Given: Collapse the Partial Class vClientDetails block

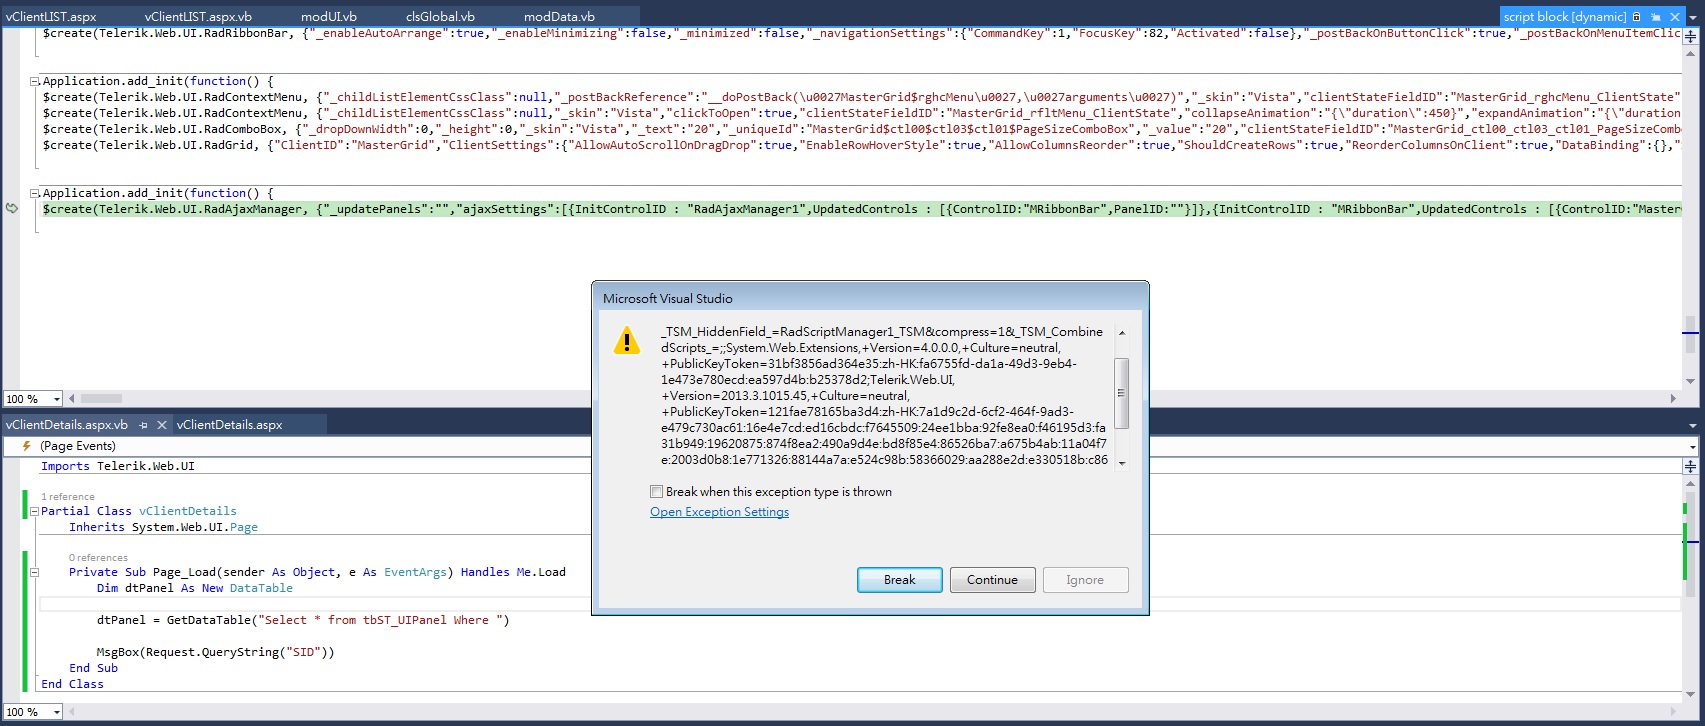Looking at the screenshot, I should 35,511.
